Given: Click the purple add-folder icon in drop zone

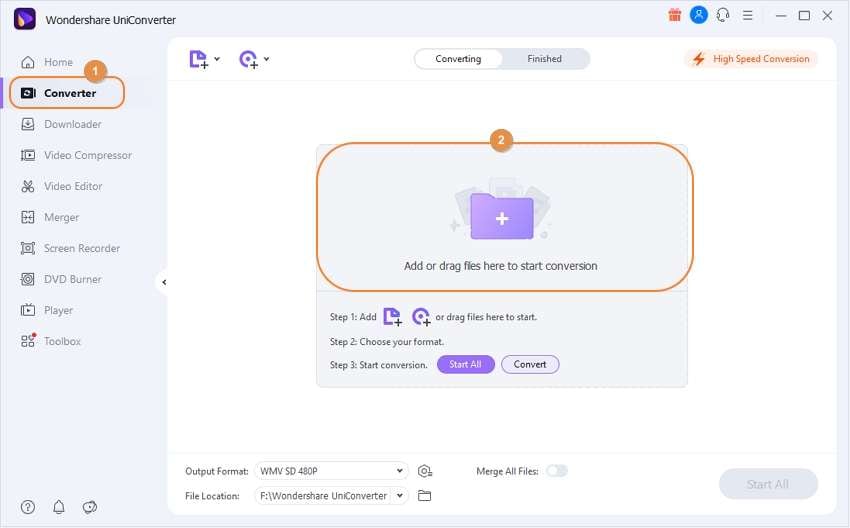Looking at the screenshot, I should click(502, 216).
